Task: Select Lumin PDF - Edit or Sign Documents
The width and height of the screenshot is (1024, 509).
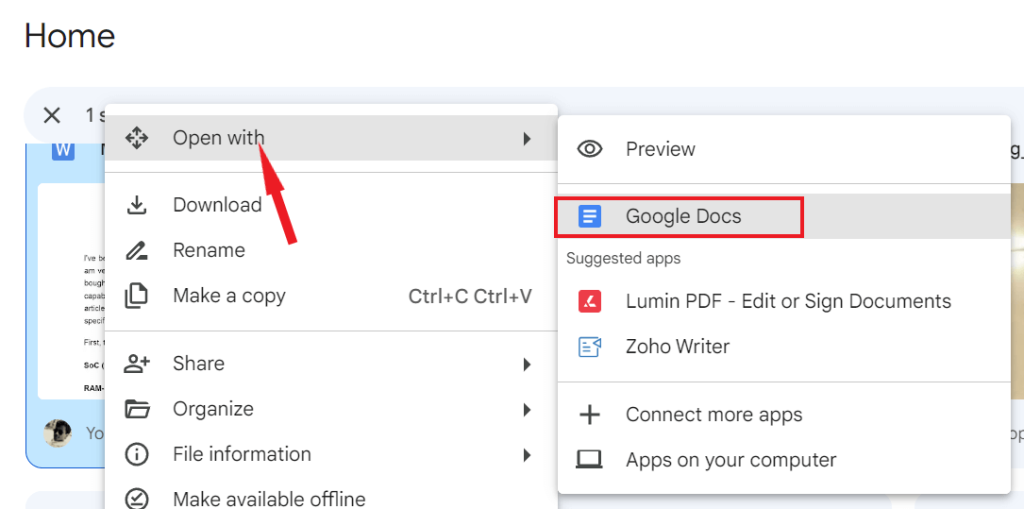Action: pyautogui.click(x=788, y=301)
